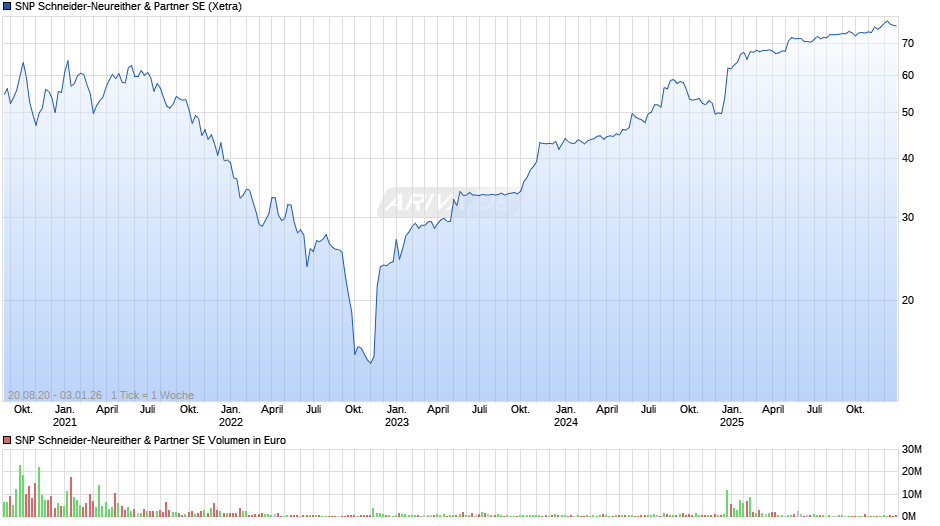Click the Jan. 2023 time axis label
Image resolution: width=940 pixels, height=526 pixels.
[x=397, y=416]
